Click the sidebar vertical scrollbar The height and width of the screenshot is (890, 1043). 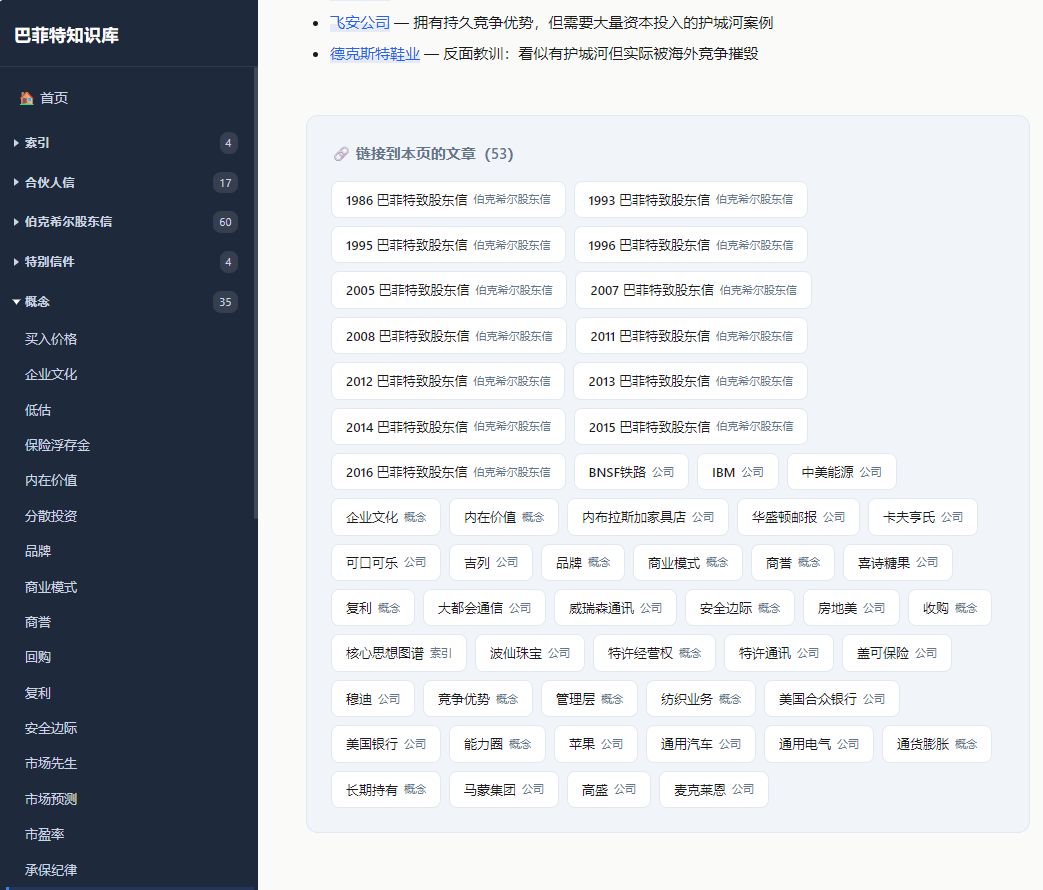pyautogui.click(x=255, y=293)
